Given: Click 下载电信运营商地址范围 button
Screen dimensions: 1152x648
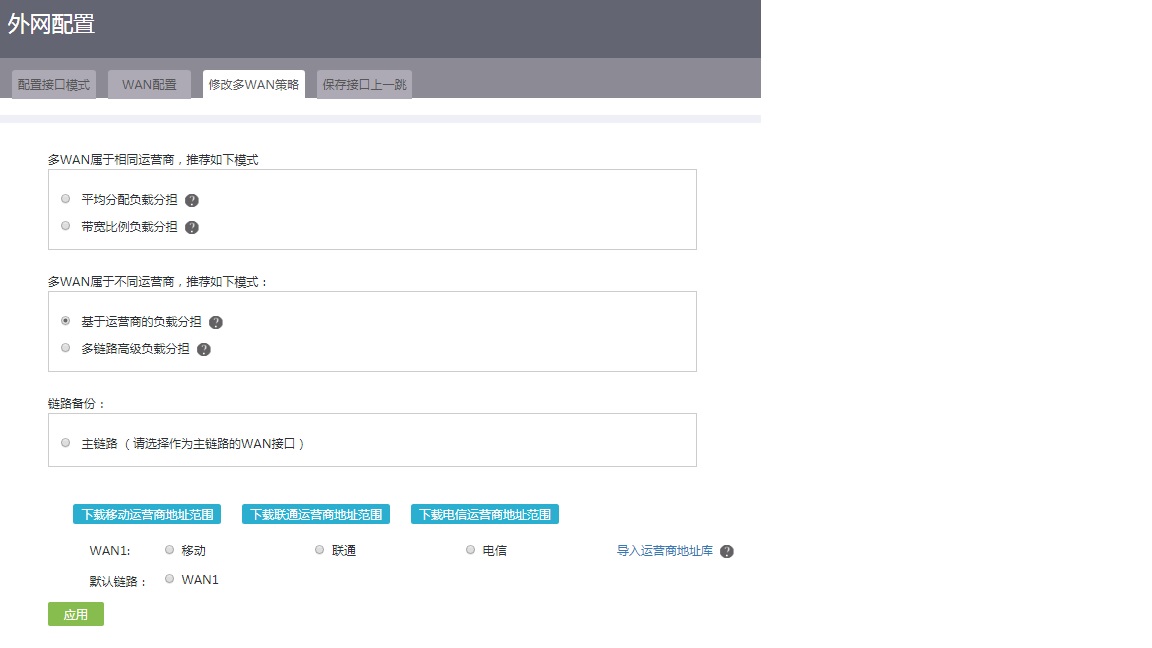Looking at the screenshot, I should [x=485, y=514].
